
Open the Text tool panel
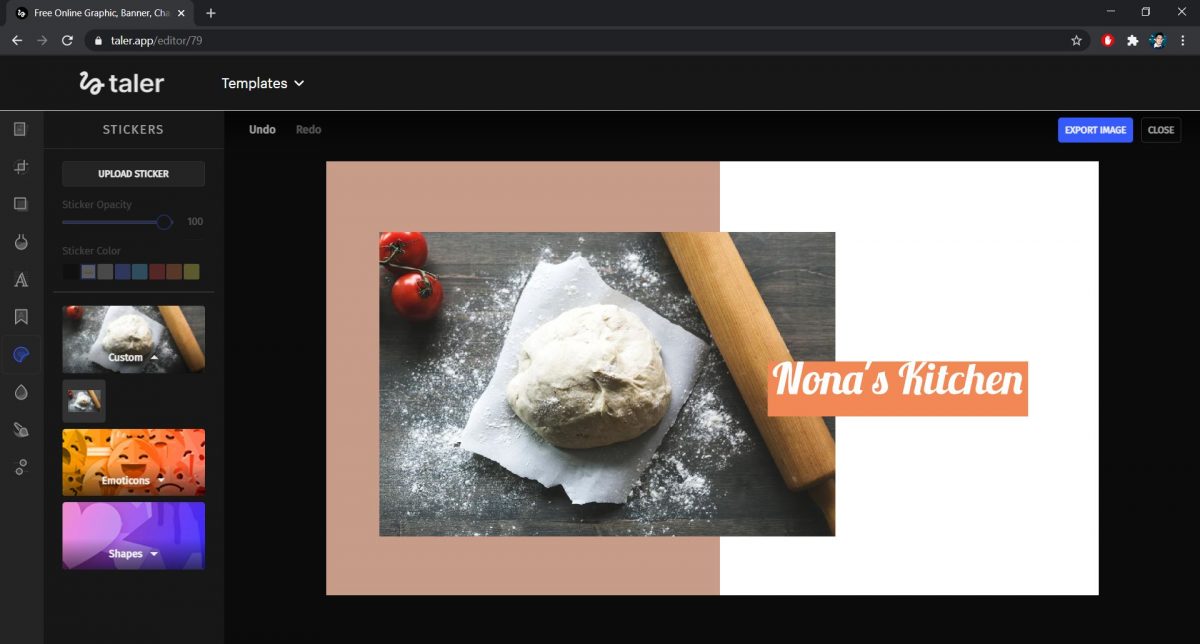21,279
